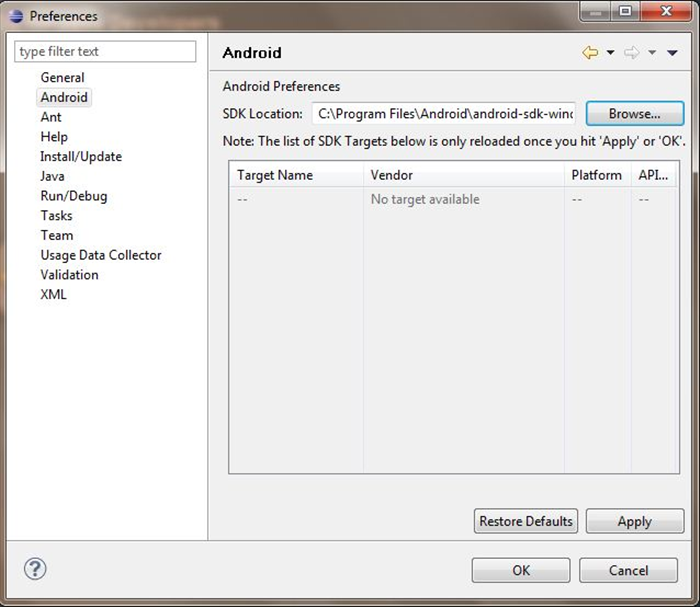Click the API... column header
This screenshot has height=607, width=700.
[x=654, y=175]
